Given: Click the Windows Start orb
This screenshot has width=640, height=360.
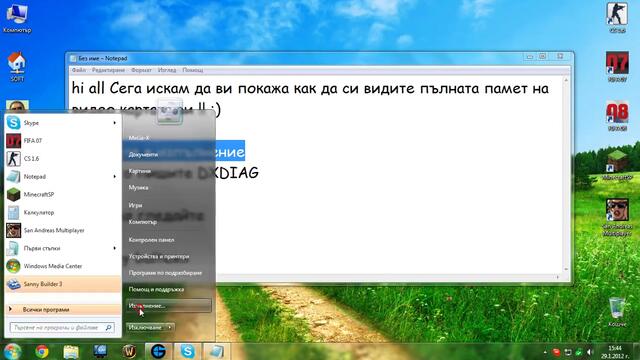Looking at the screenshot, I should point(13,351).
